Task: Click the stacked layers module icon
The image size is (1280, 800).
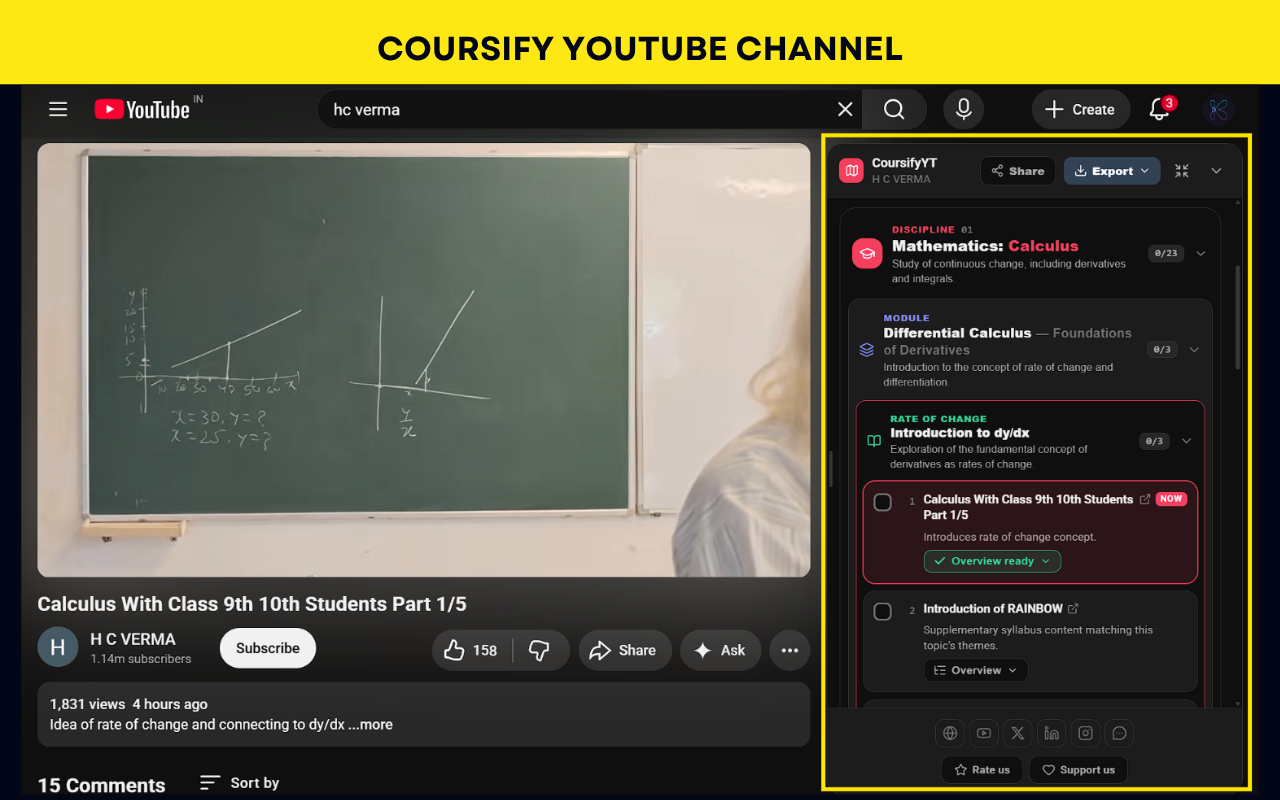Action: click(867, 350)
